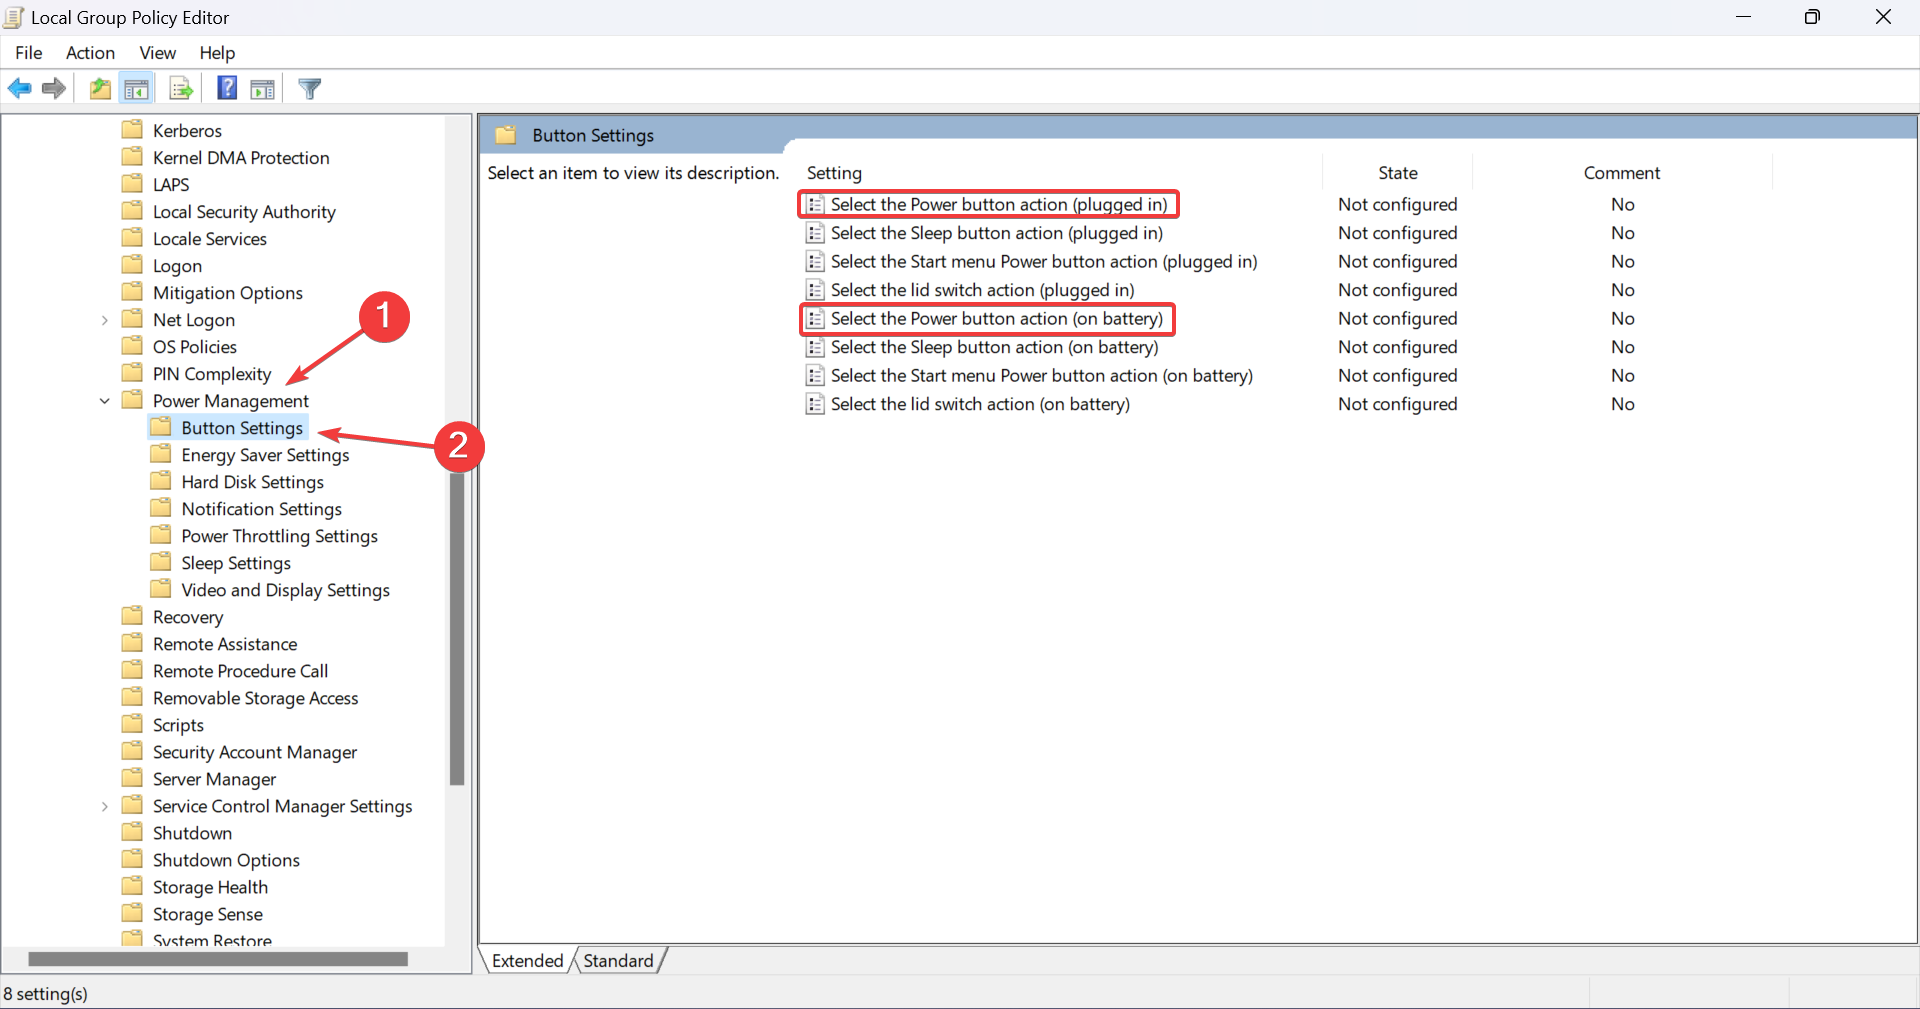1920x1009 pixels.
Task: Select Local Security Authority tree item
Action: (244, 211)
